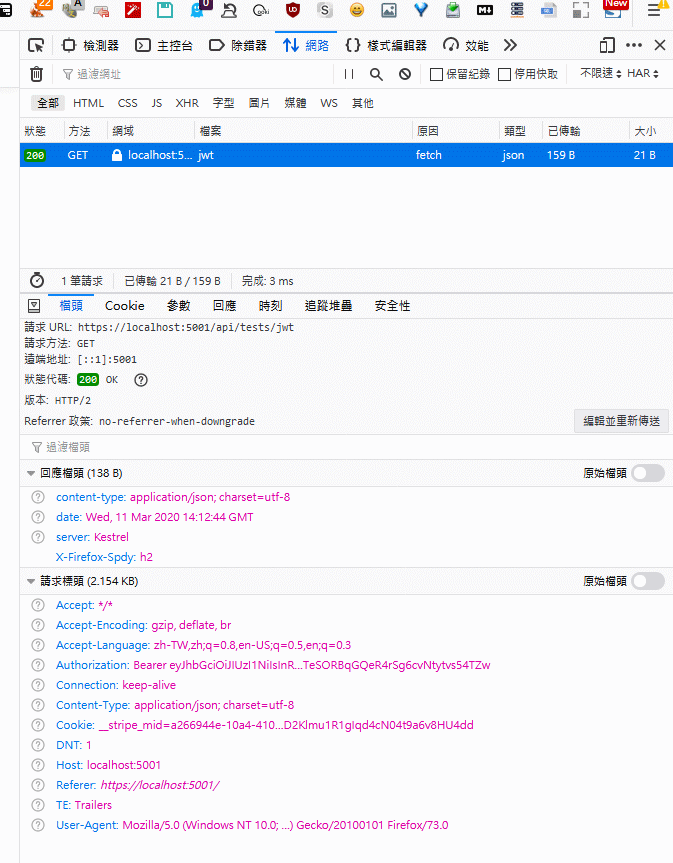
Task: Collapse the 回應檔頭 response headers section
Action: (x=31, y=473)
